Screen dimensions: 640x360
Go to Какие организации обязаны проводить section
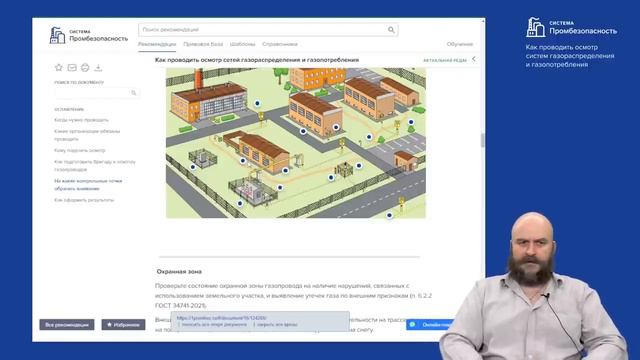click(87, 135)
